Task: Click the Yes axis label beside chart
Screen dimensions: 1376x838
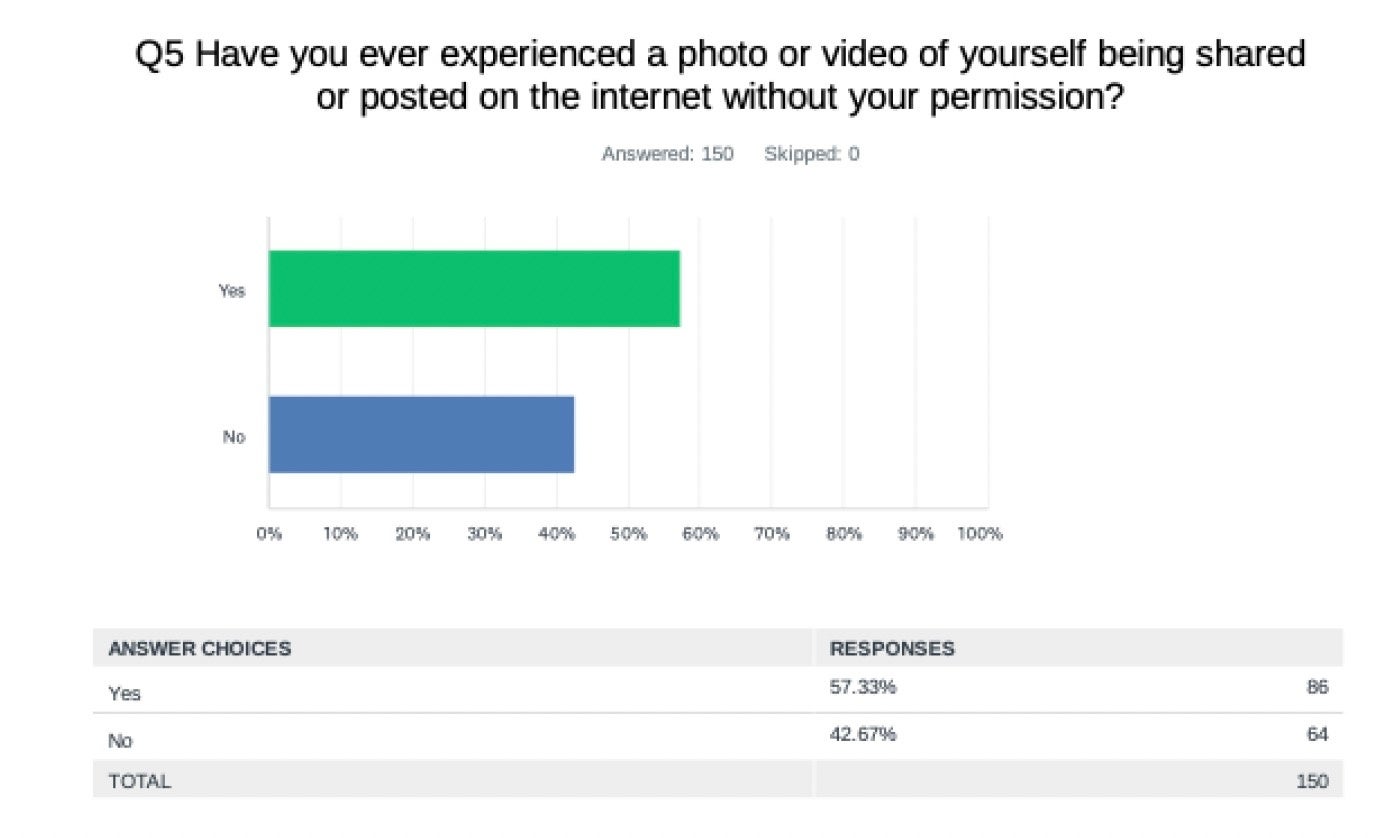Action: 231,291
